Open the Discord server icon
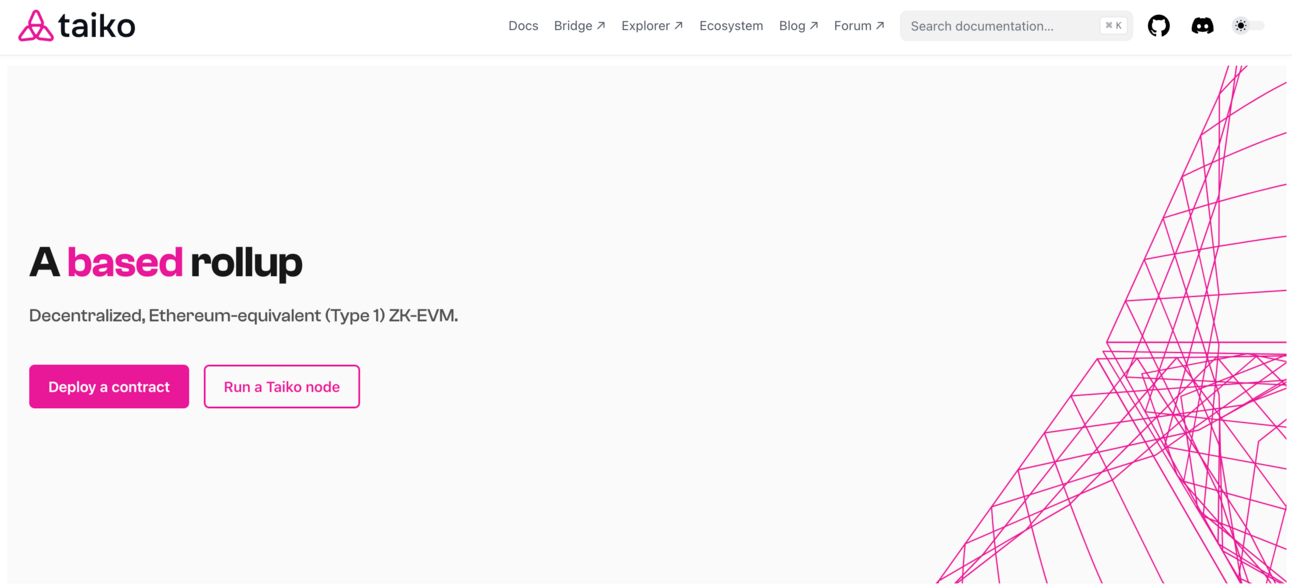The width and height of the screenshot is (1292, 588). pos(1202,26)
